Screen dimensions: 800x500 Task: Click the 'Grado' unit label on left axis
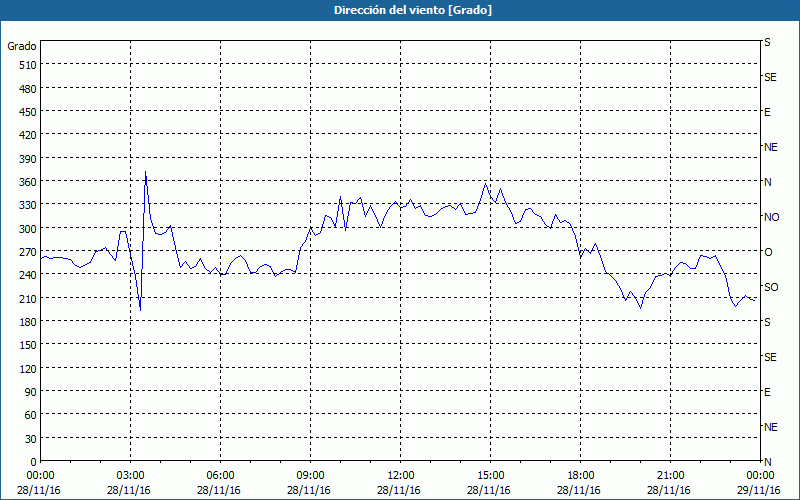[x=22, y=46]
